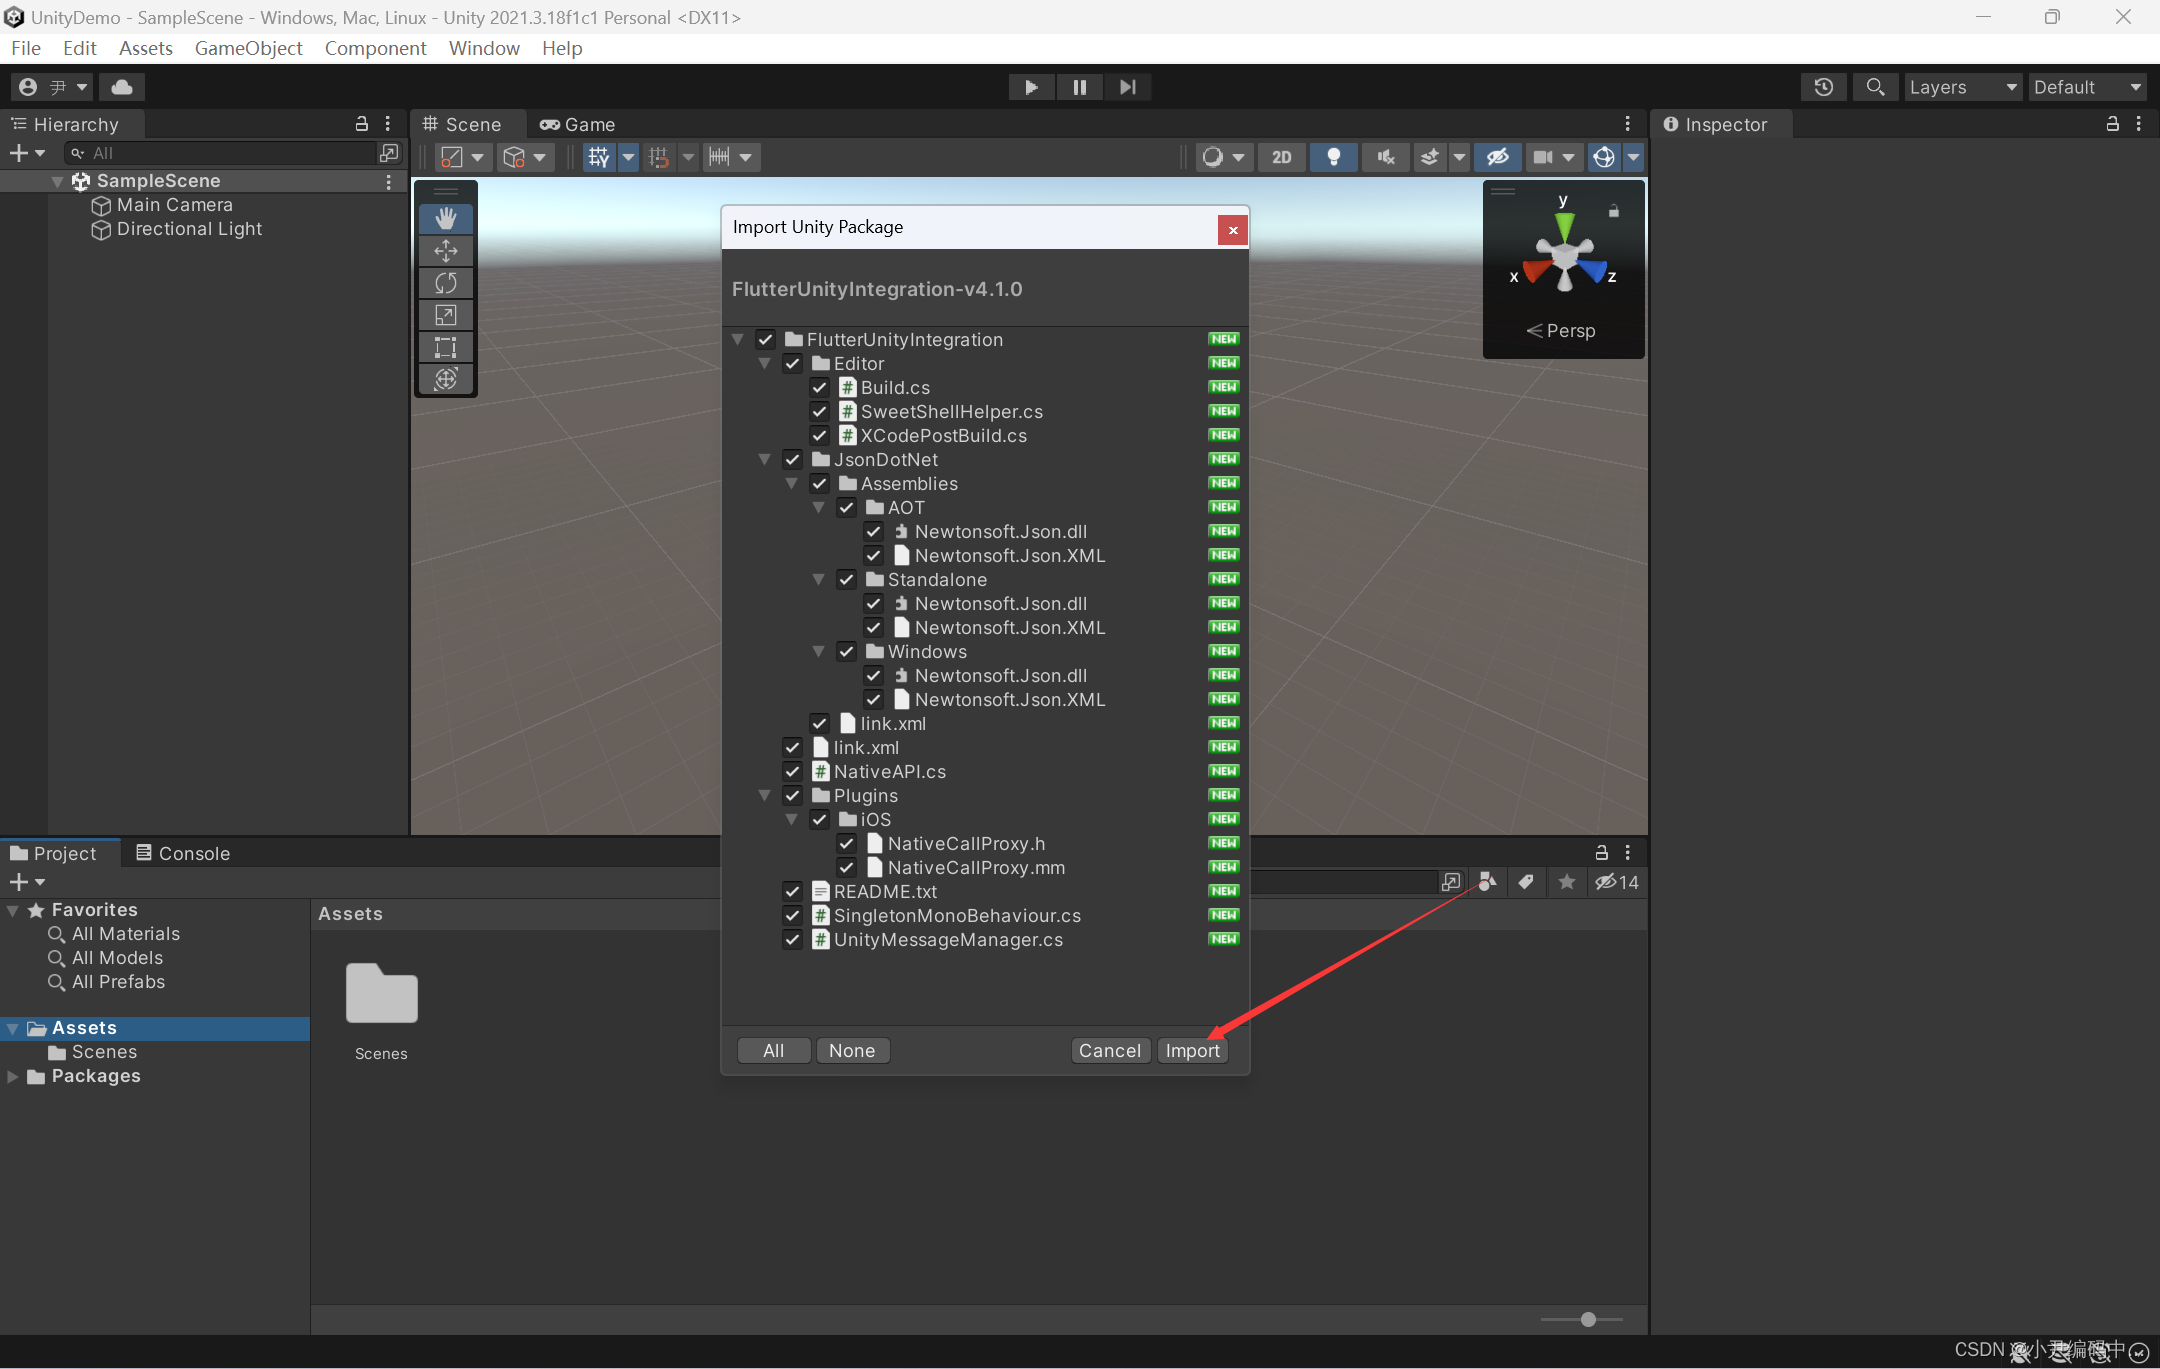Open the account icon dropdown

click(x=53, y=87)
